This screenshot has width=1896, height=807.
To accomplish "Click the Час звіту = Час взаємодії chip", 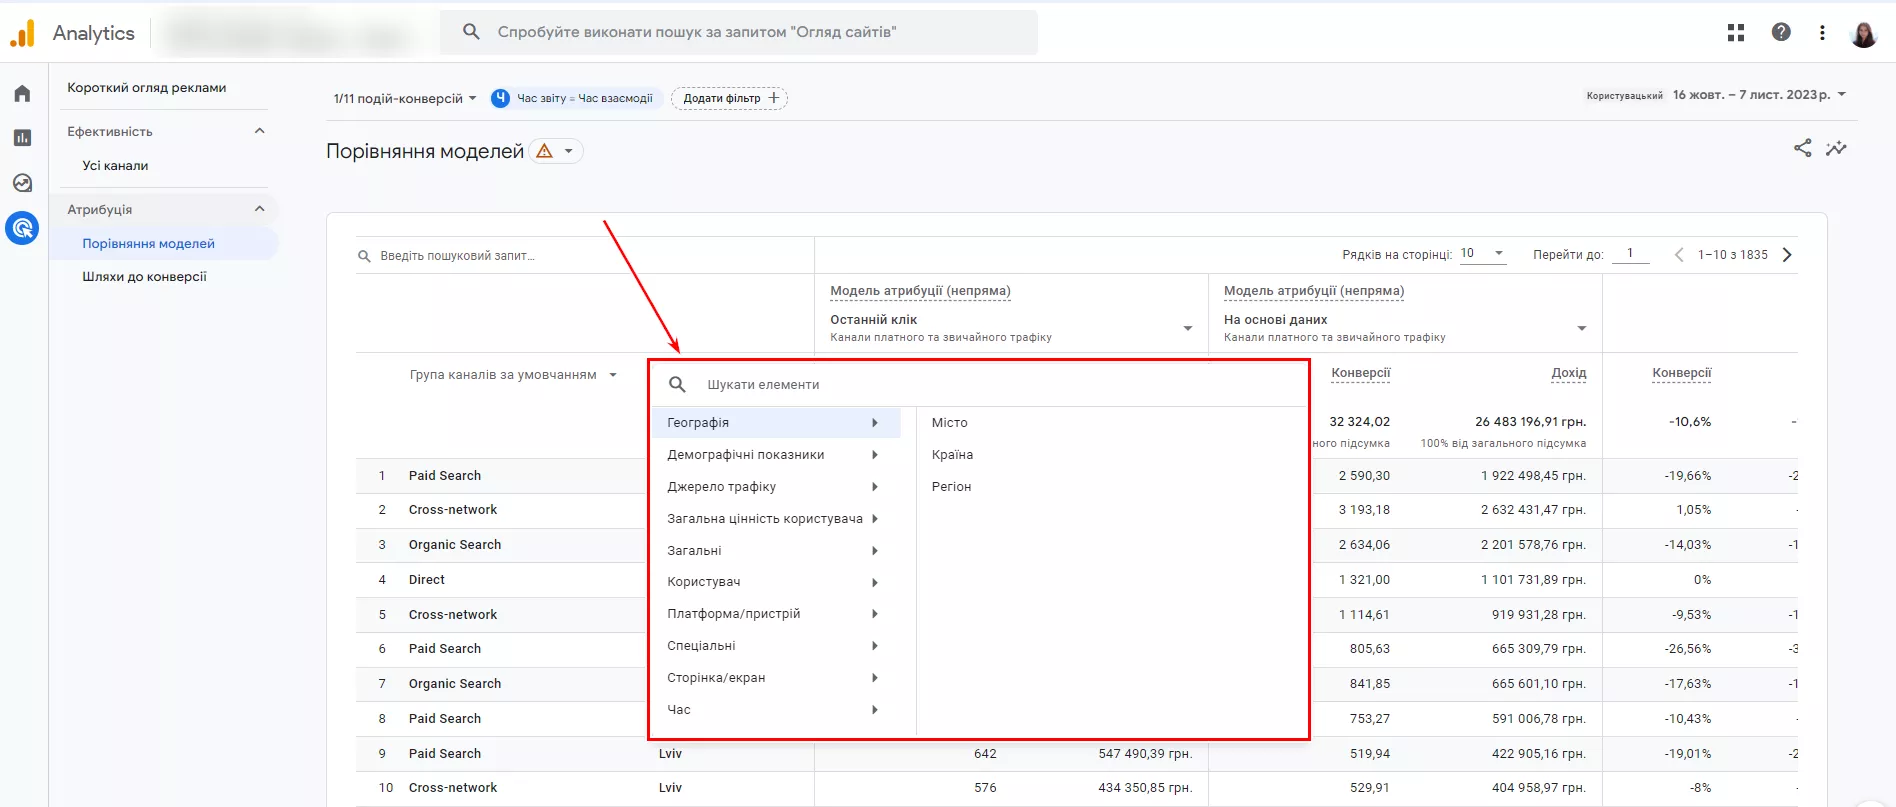I will coord(576,98).
